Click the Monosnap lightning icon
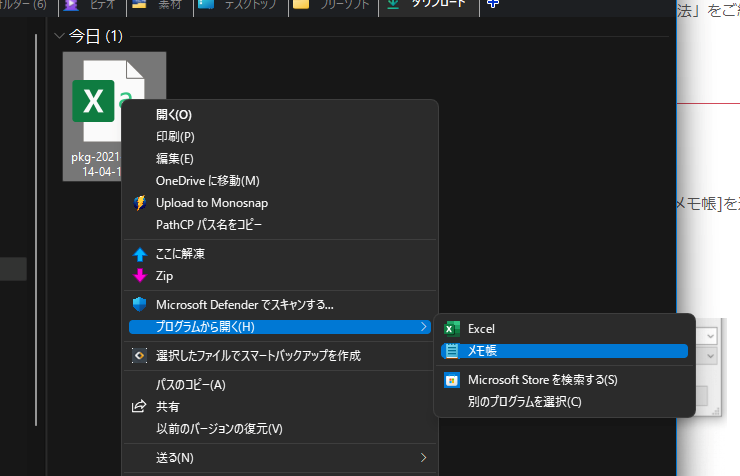740x476 pixels. pyautogui.click(x=140, y=203)
